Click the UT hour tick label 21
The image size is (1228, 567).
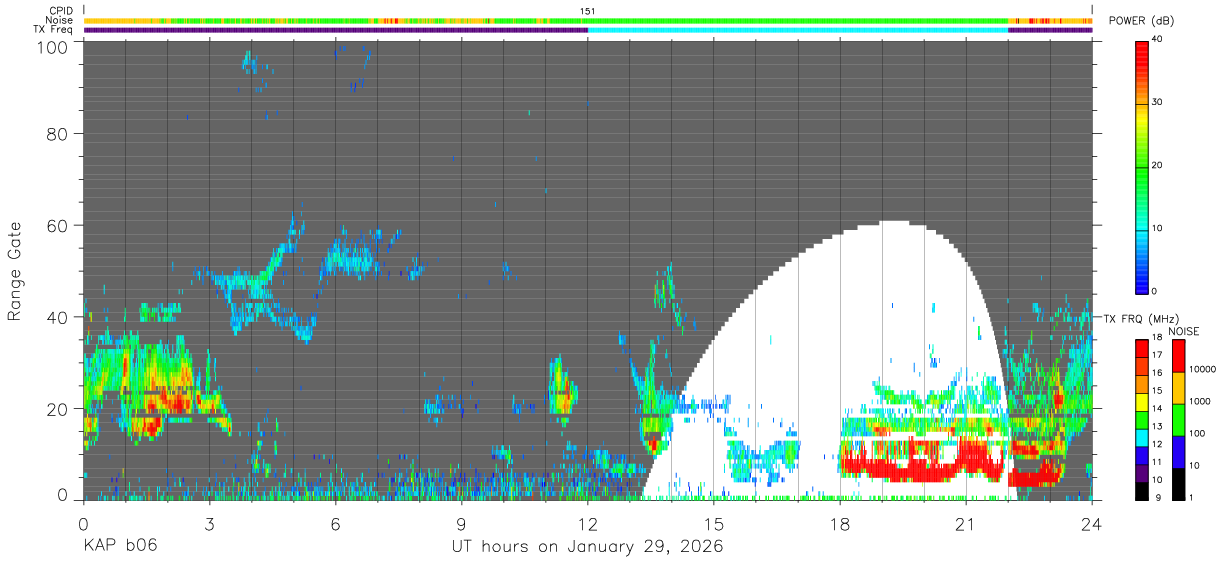966,523
